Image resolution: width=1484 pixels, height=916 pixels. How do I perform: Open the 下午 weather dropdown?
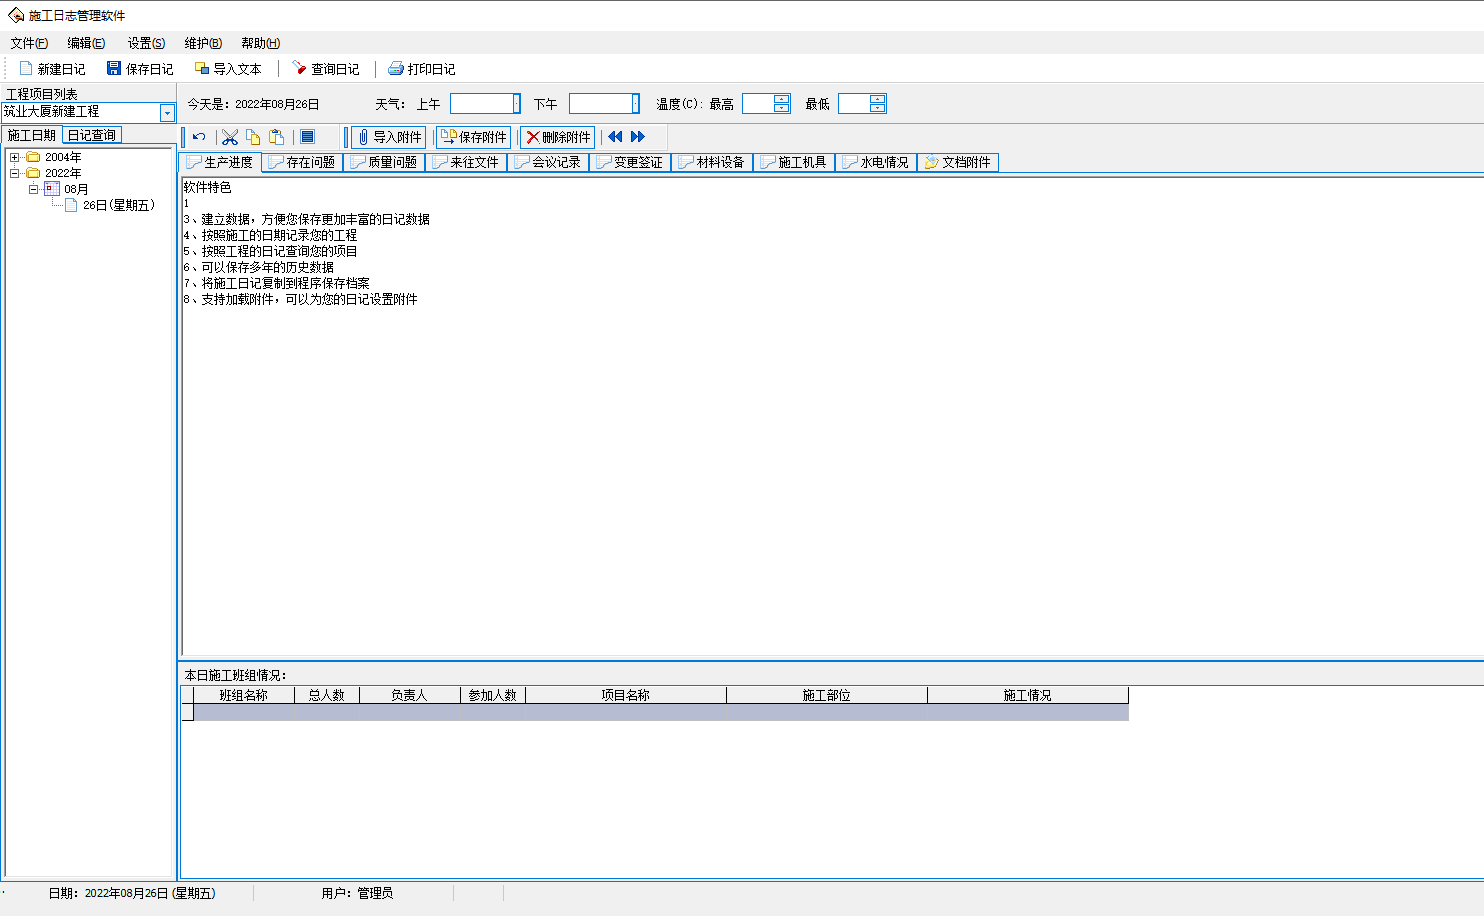635,104
